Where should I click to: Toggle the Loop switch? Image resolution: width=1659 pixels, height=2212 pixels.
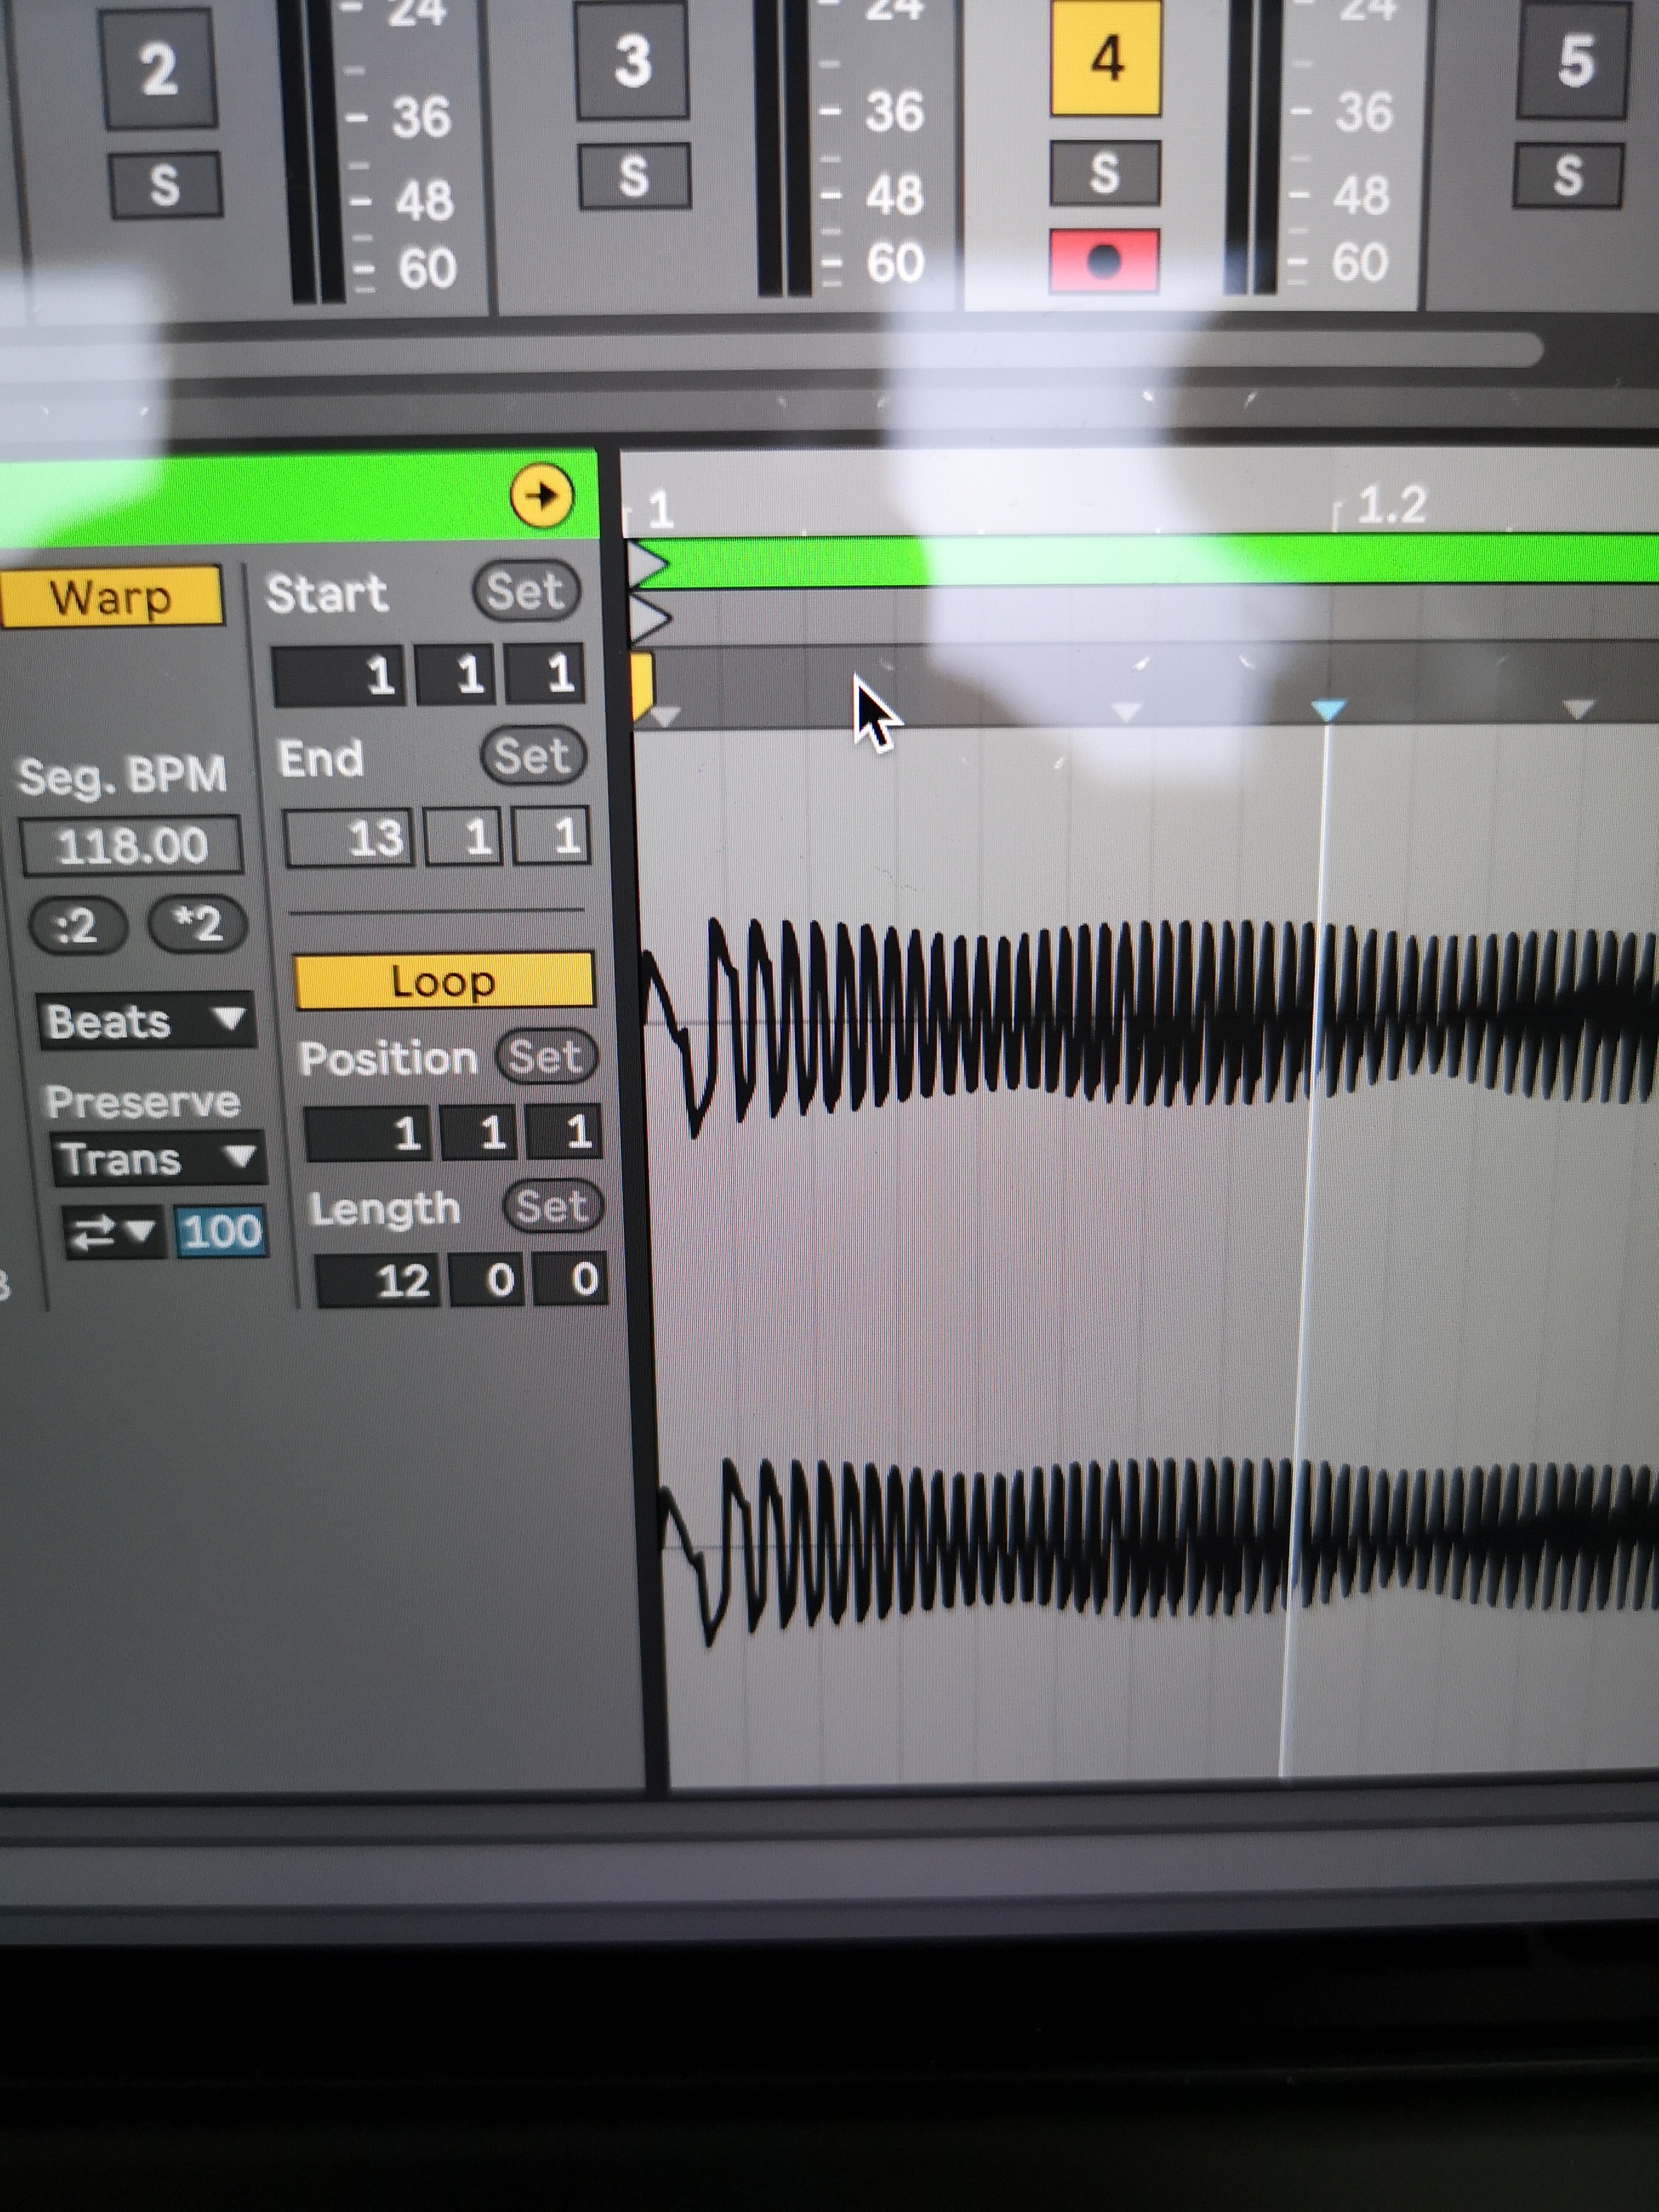click(x=443, y=981)
